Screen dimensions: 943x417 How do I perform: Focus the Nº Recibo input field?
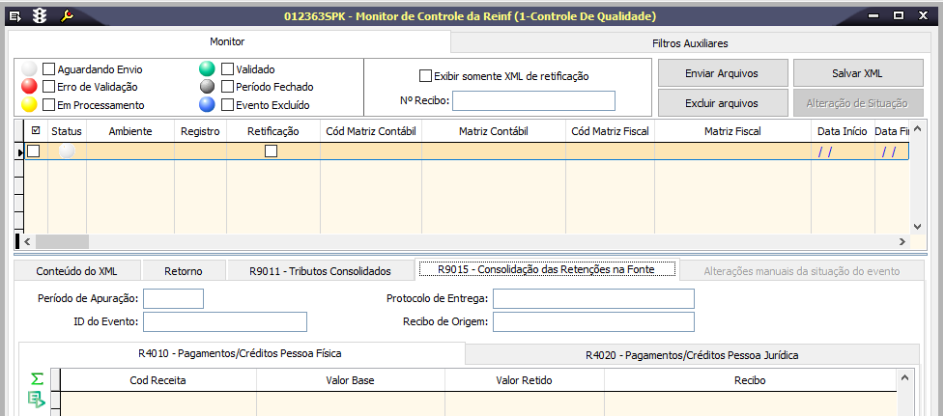tap(535, 101)
